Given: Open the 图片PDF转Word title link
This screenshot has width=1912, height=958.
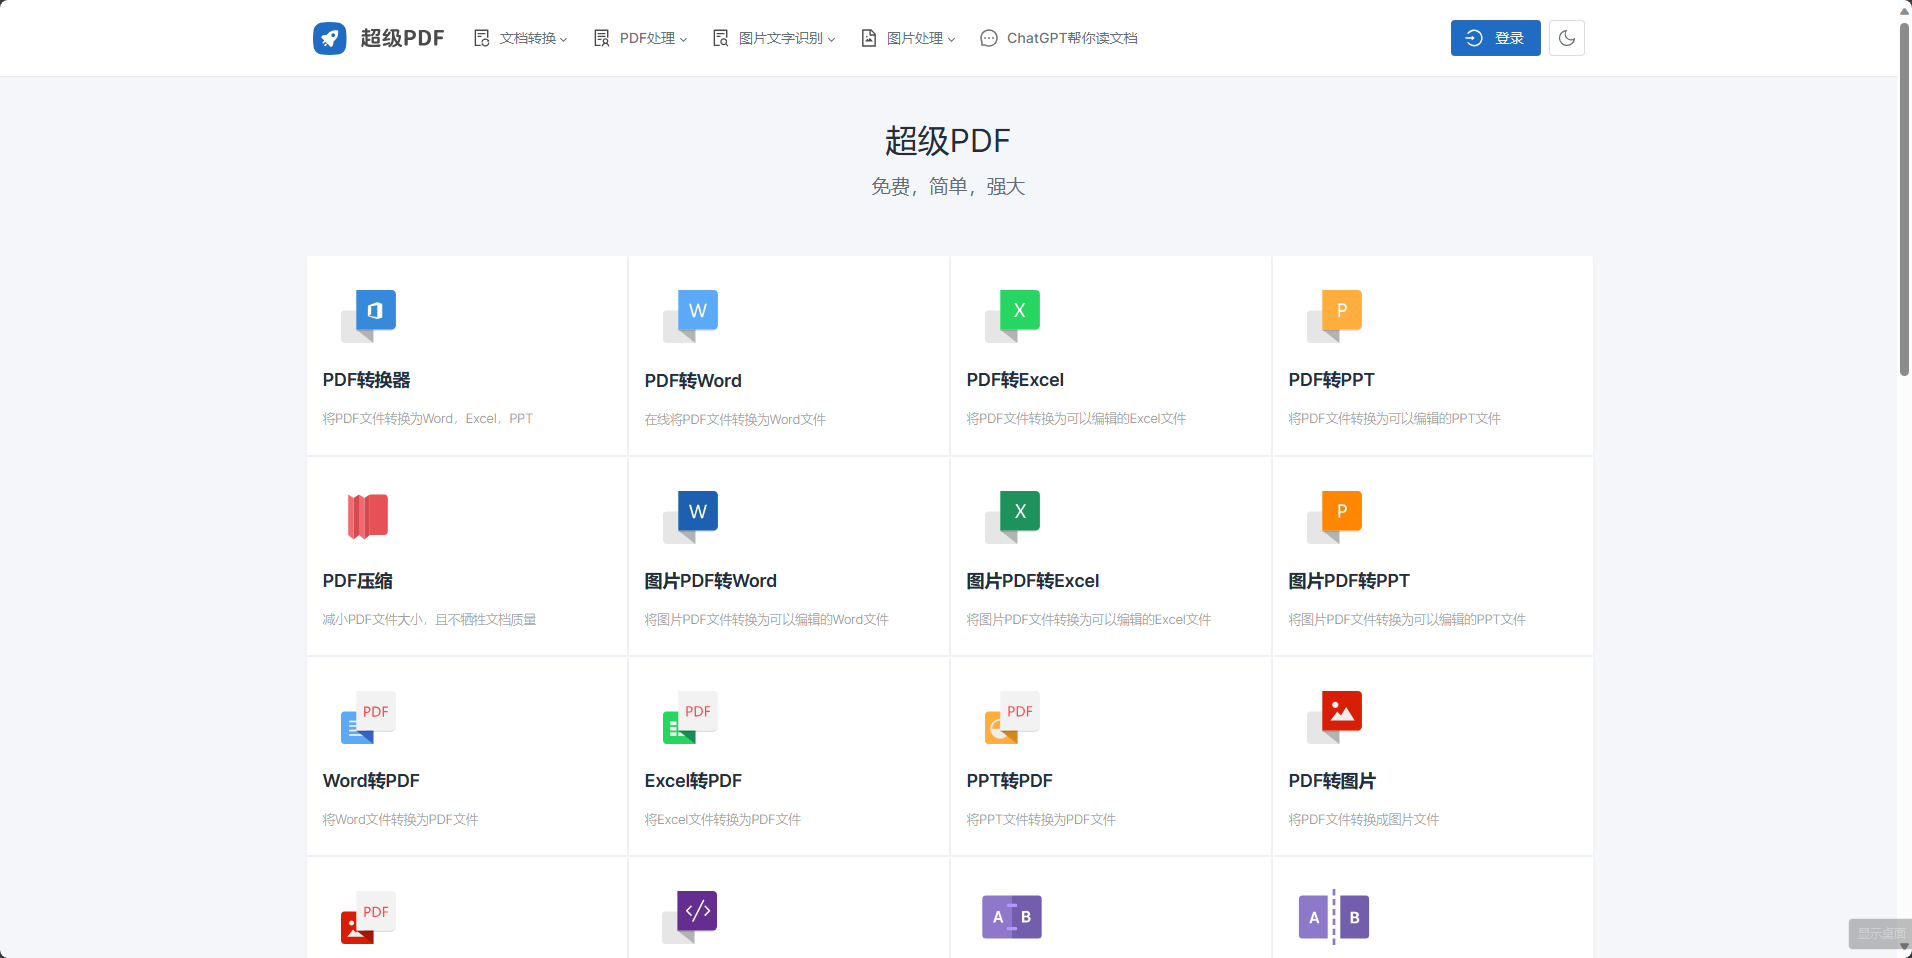Looking at the screenshot, I should [710, 581].
